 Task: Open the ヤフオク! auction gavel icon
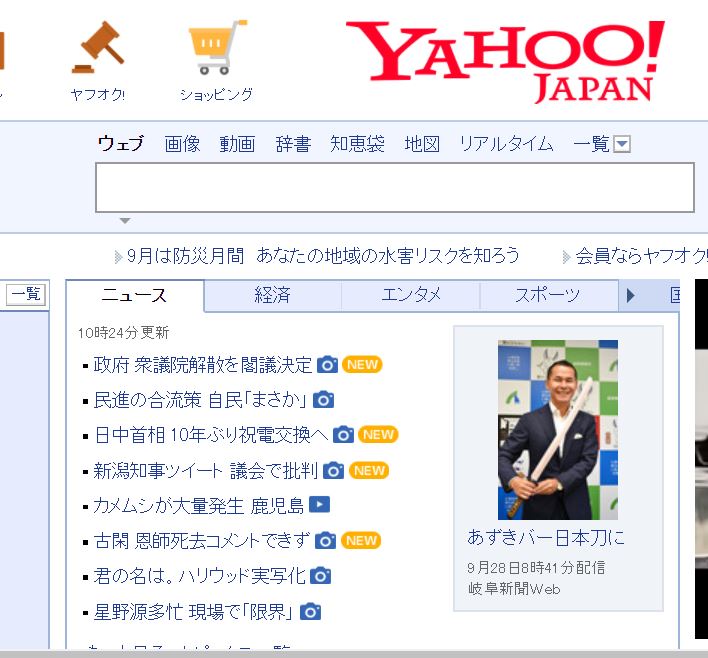pos(98,47)
